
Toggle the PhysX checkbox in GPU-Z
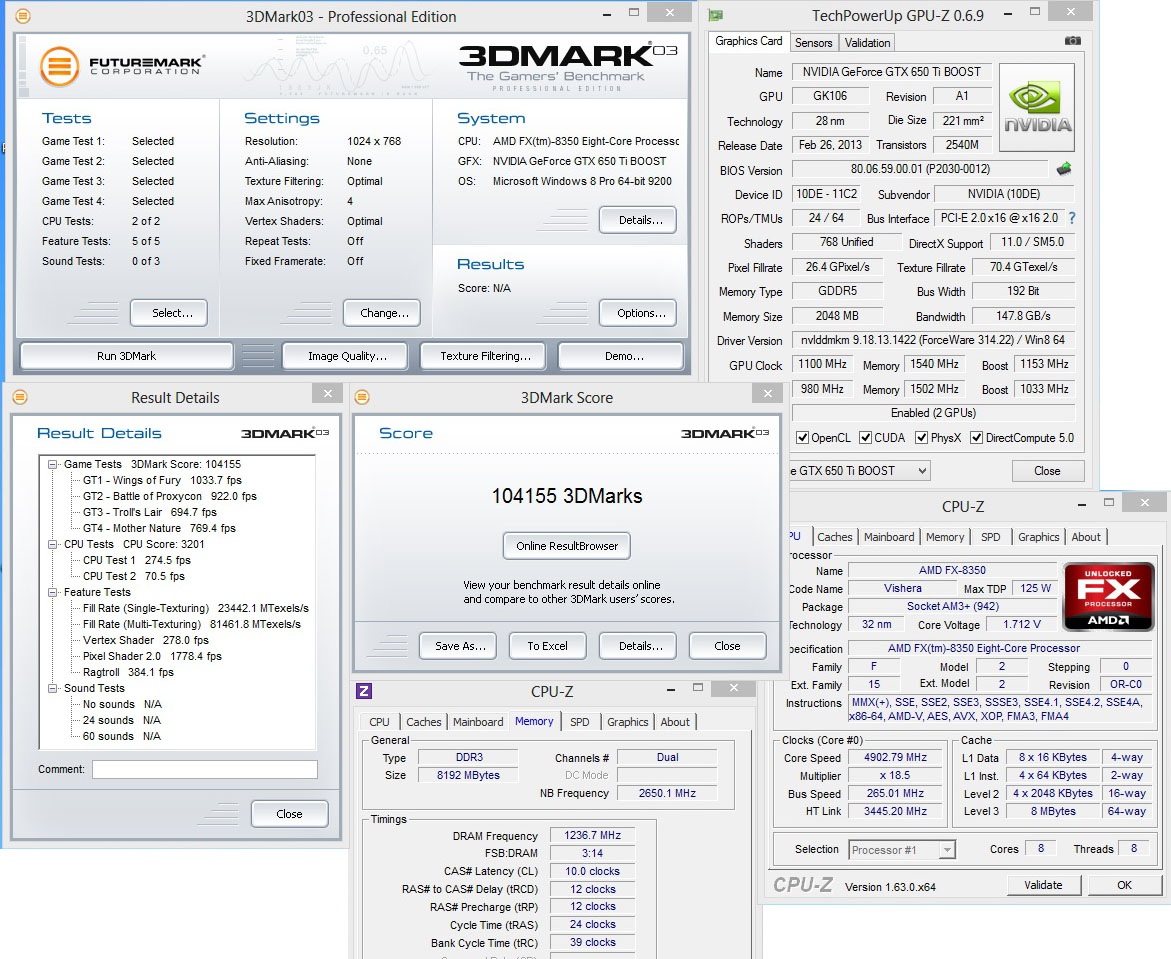coord(922,438)
